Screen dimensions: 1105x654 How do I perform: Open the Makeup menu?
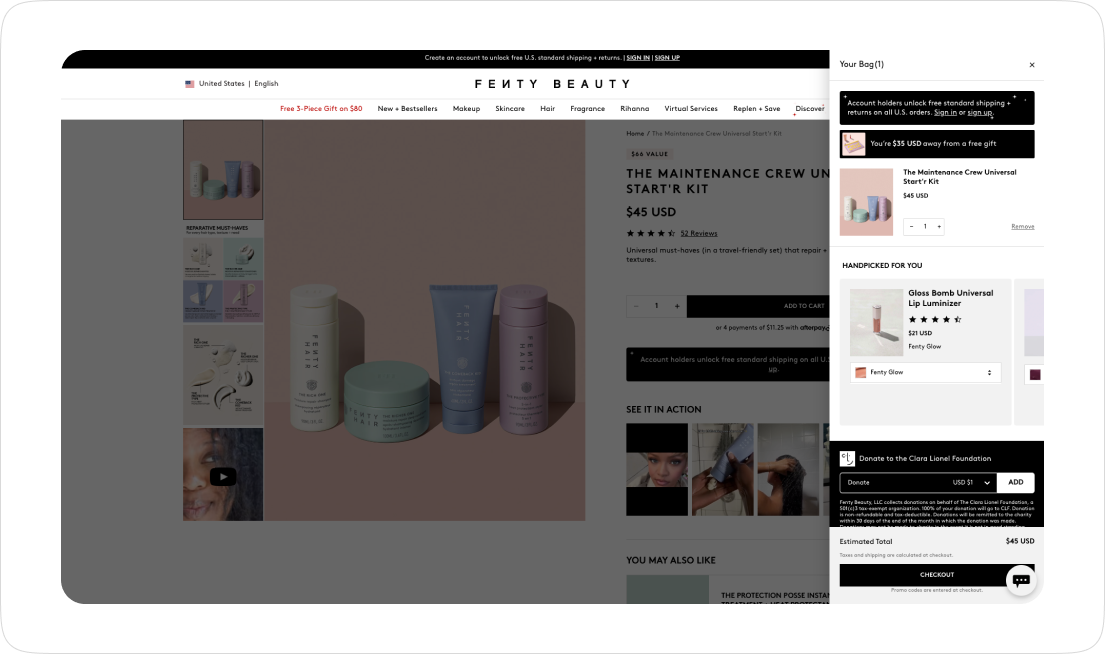[466, 109]
